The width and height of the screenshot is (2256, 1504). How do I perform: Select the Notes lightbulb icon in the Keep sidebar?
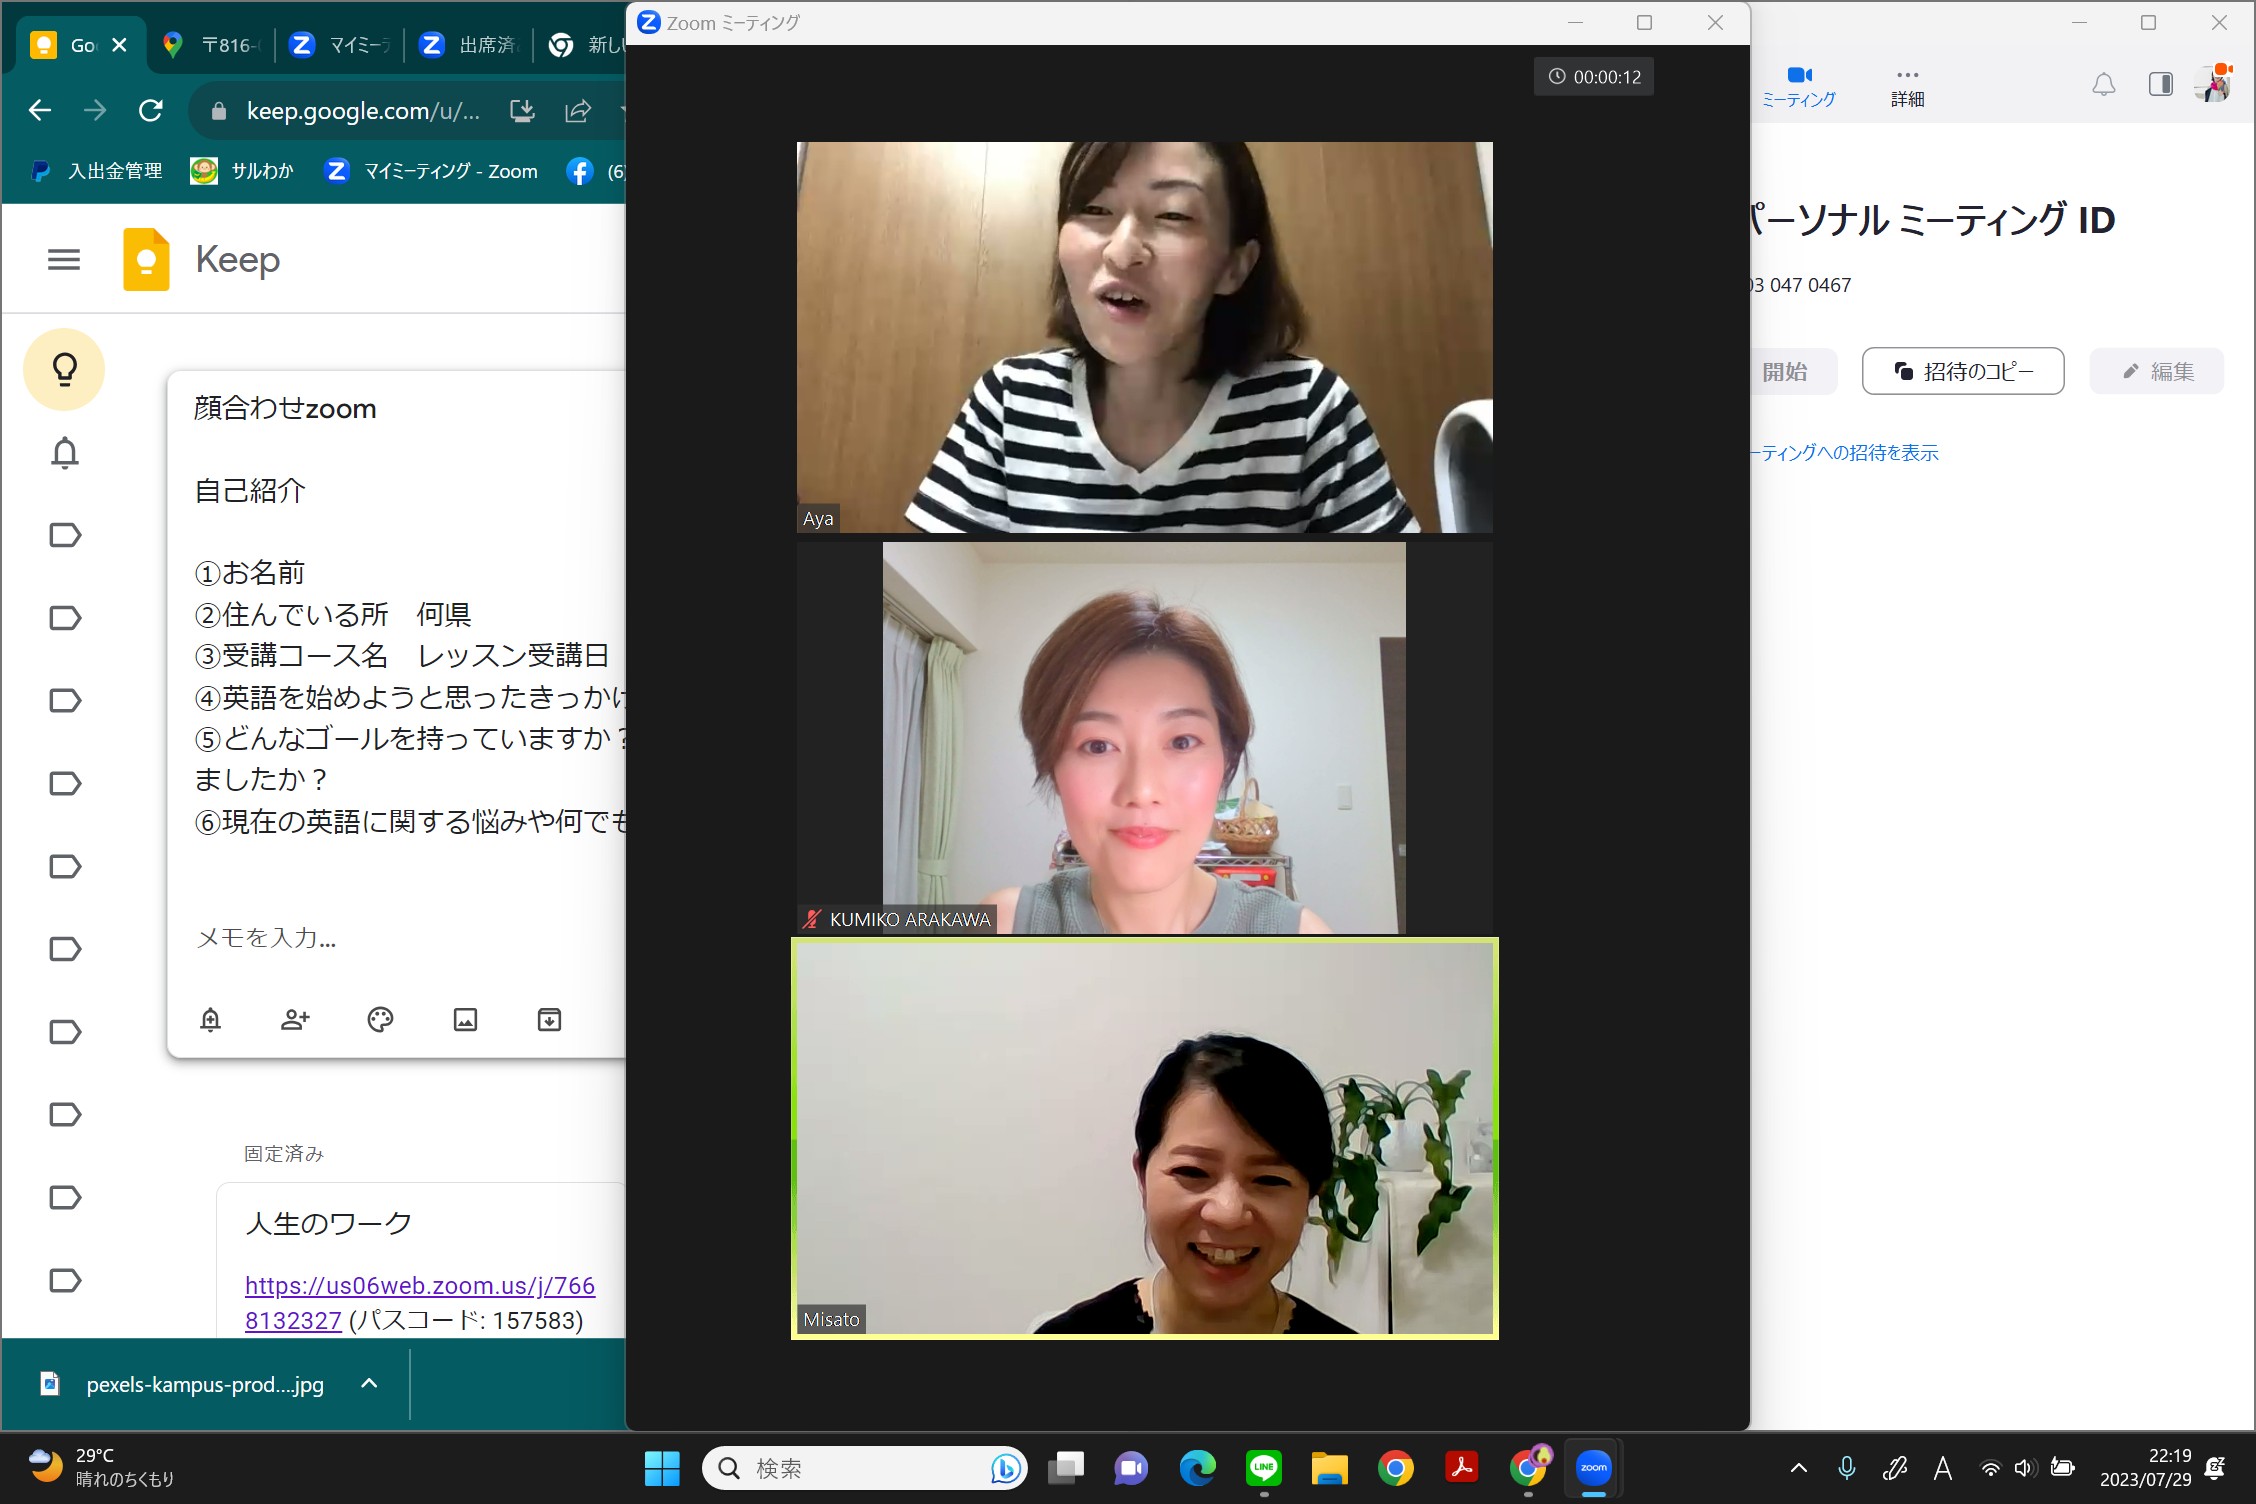[64, 369]
